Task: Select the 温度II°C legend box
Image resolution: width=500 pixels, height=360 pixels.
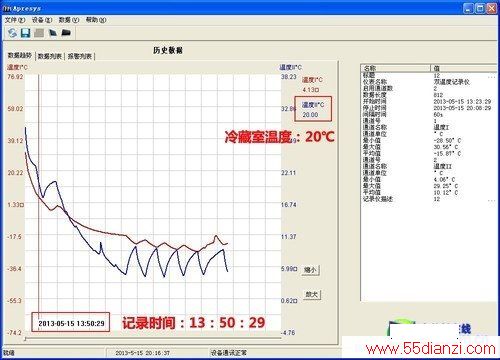Action: pos(313,109)
